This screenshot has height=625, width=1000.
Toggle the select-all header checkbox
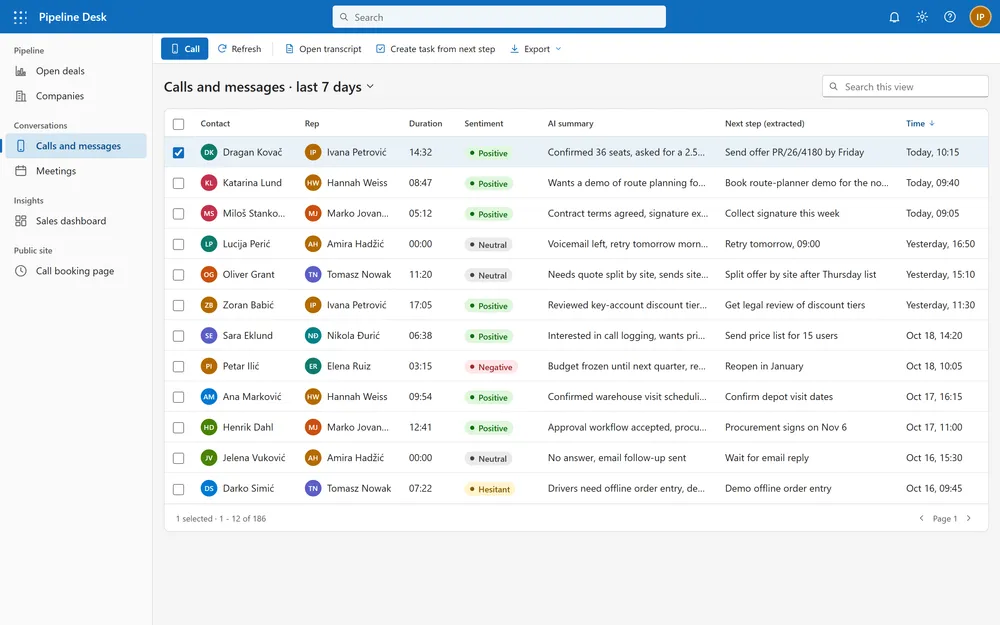pos(179,124)
